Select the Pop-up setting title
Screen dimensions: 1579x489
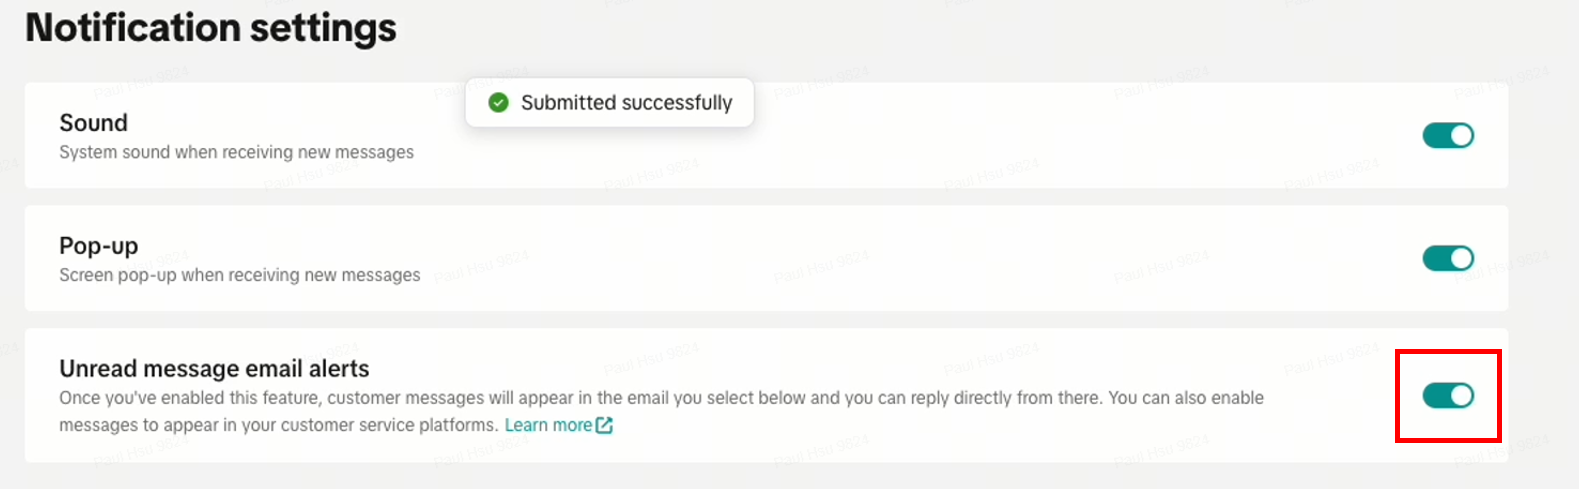click(99, 246)
